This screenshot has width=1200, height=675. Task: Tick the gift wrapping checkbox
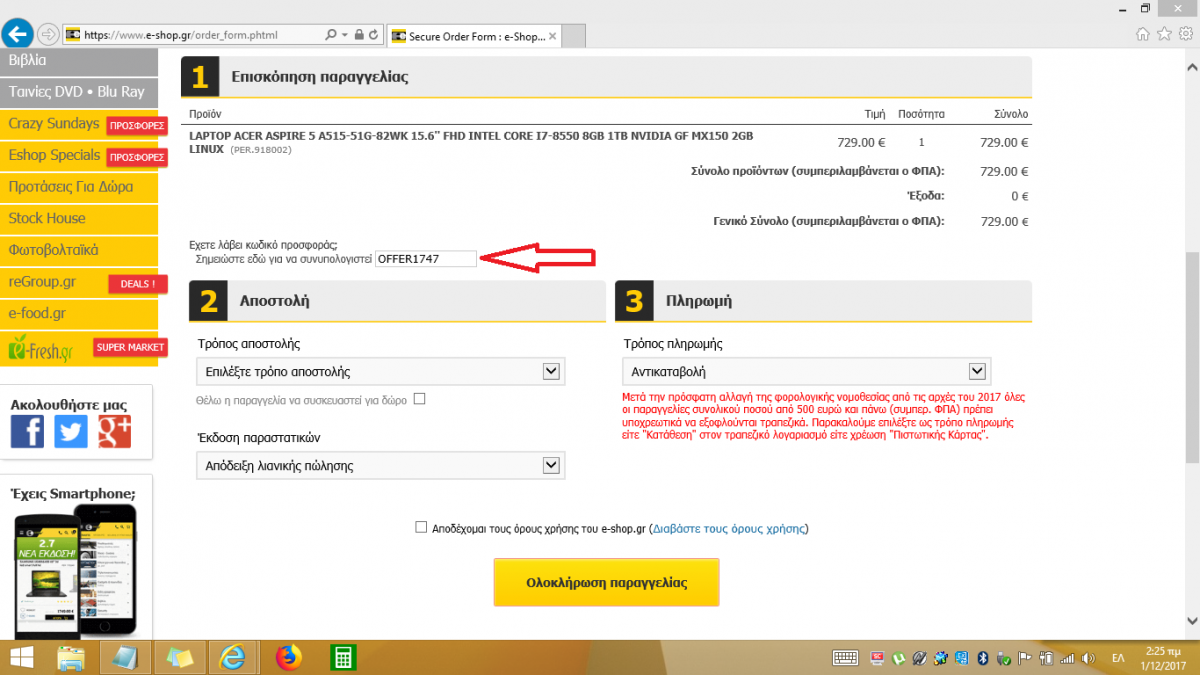[420, 399]
